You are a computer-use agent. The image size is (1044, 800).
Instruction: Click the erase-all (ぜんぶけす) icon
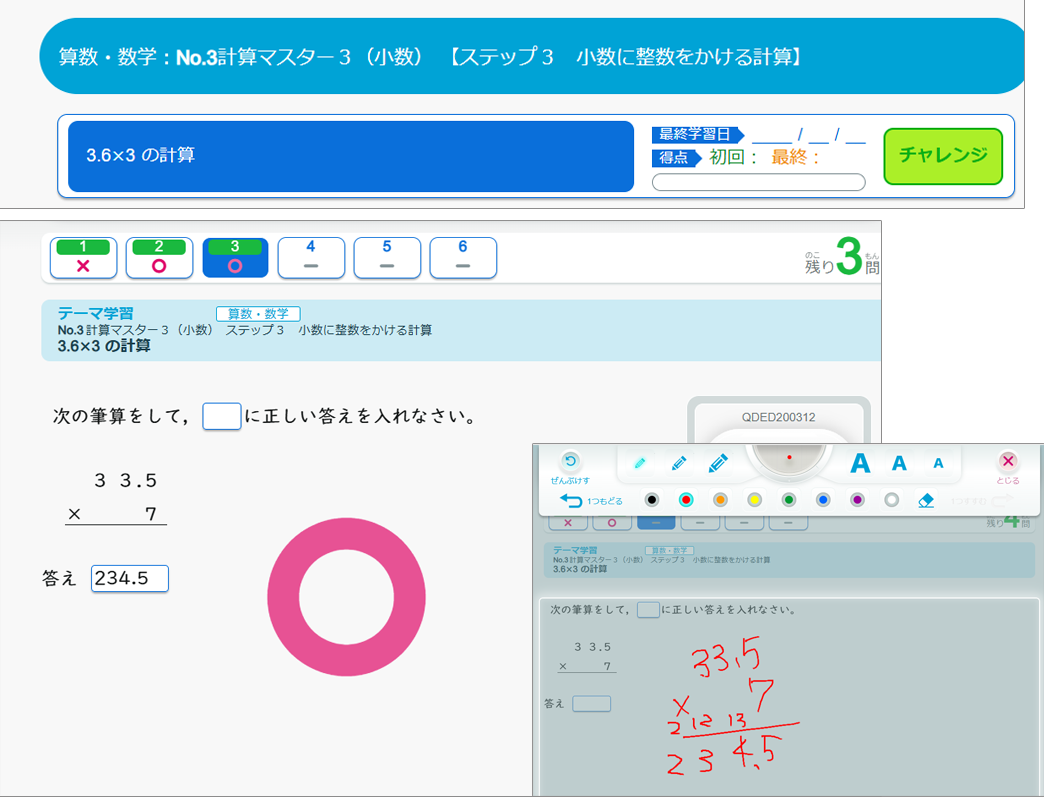tap(570, 462)
